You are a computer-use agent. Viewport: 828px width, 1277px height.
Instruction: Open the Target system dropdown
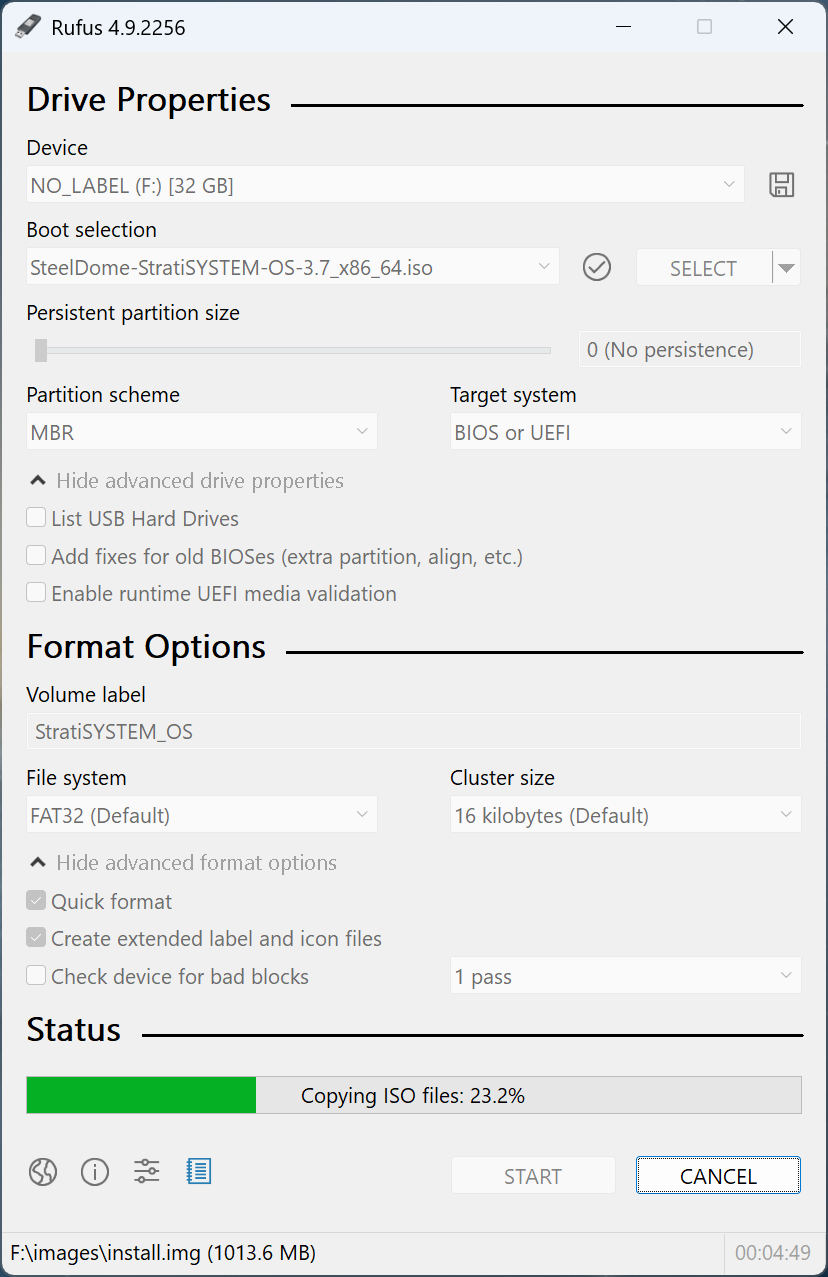[x=625, y=432]
